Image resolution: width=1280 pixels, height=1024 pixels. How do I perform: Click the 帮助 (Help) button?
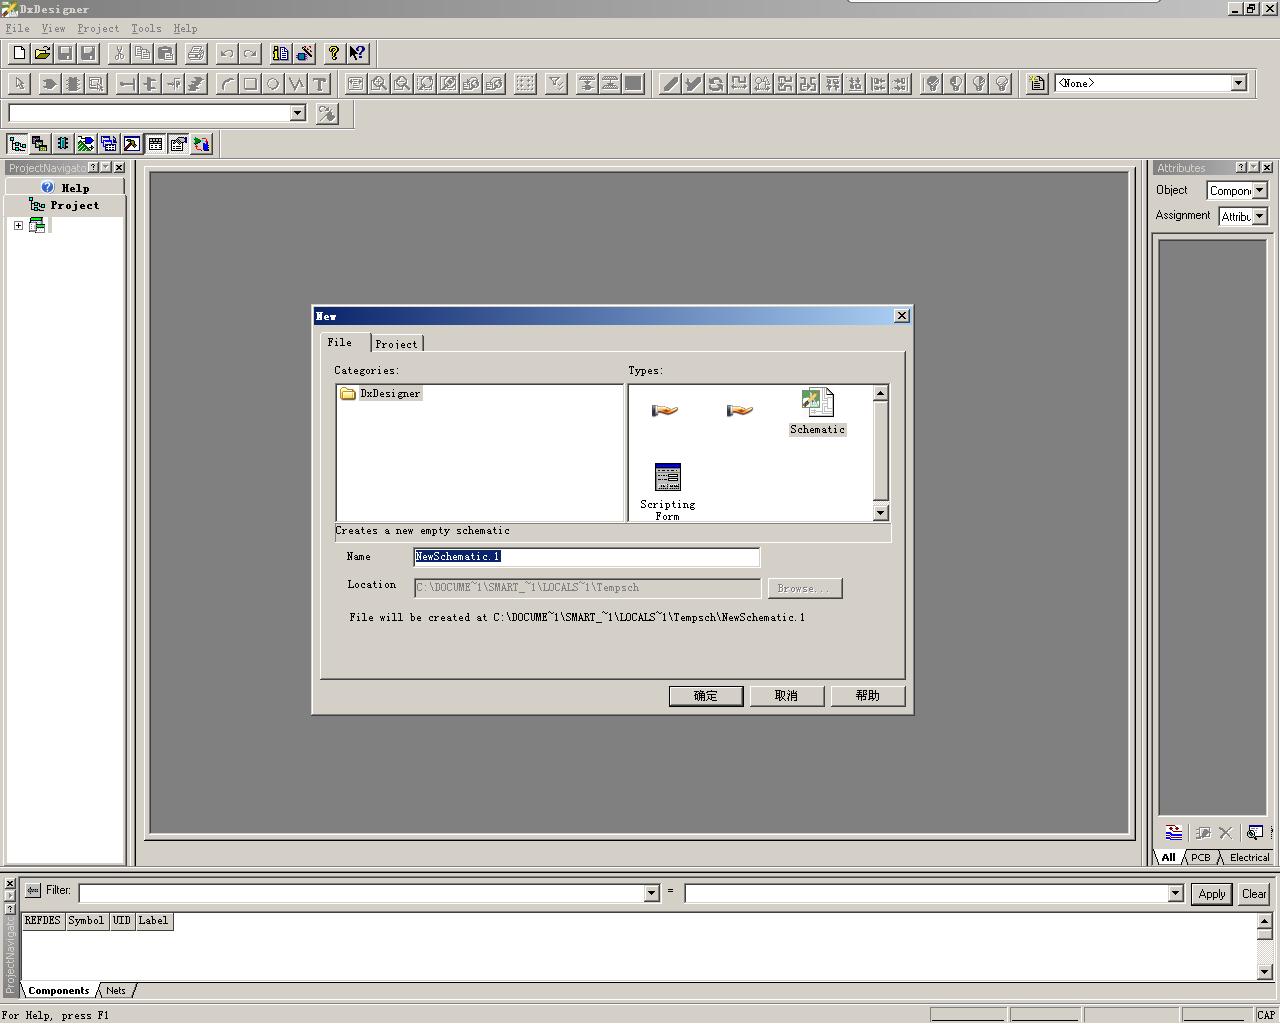[868, 696]
